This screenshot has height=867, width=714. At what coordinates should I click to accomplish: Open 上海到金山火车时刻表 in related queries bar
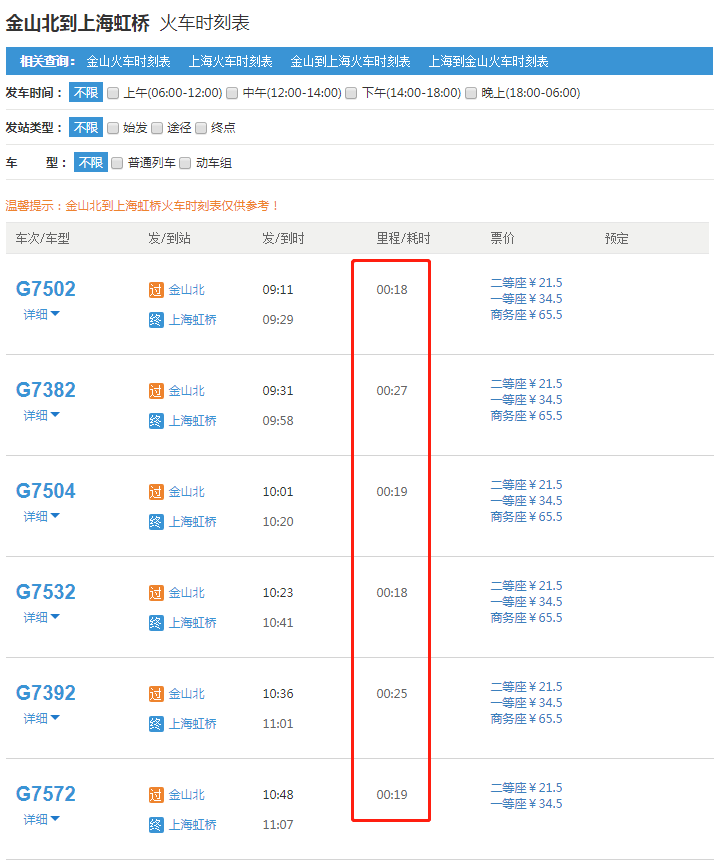coord(488,62)
